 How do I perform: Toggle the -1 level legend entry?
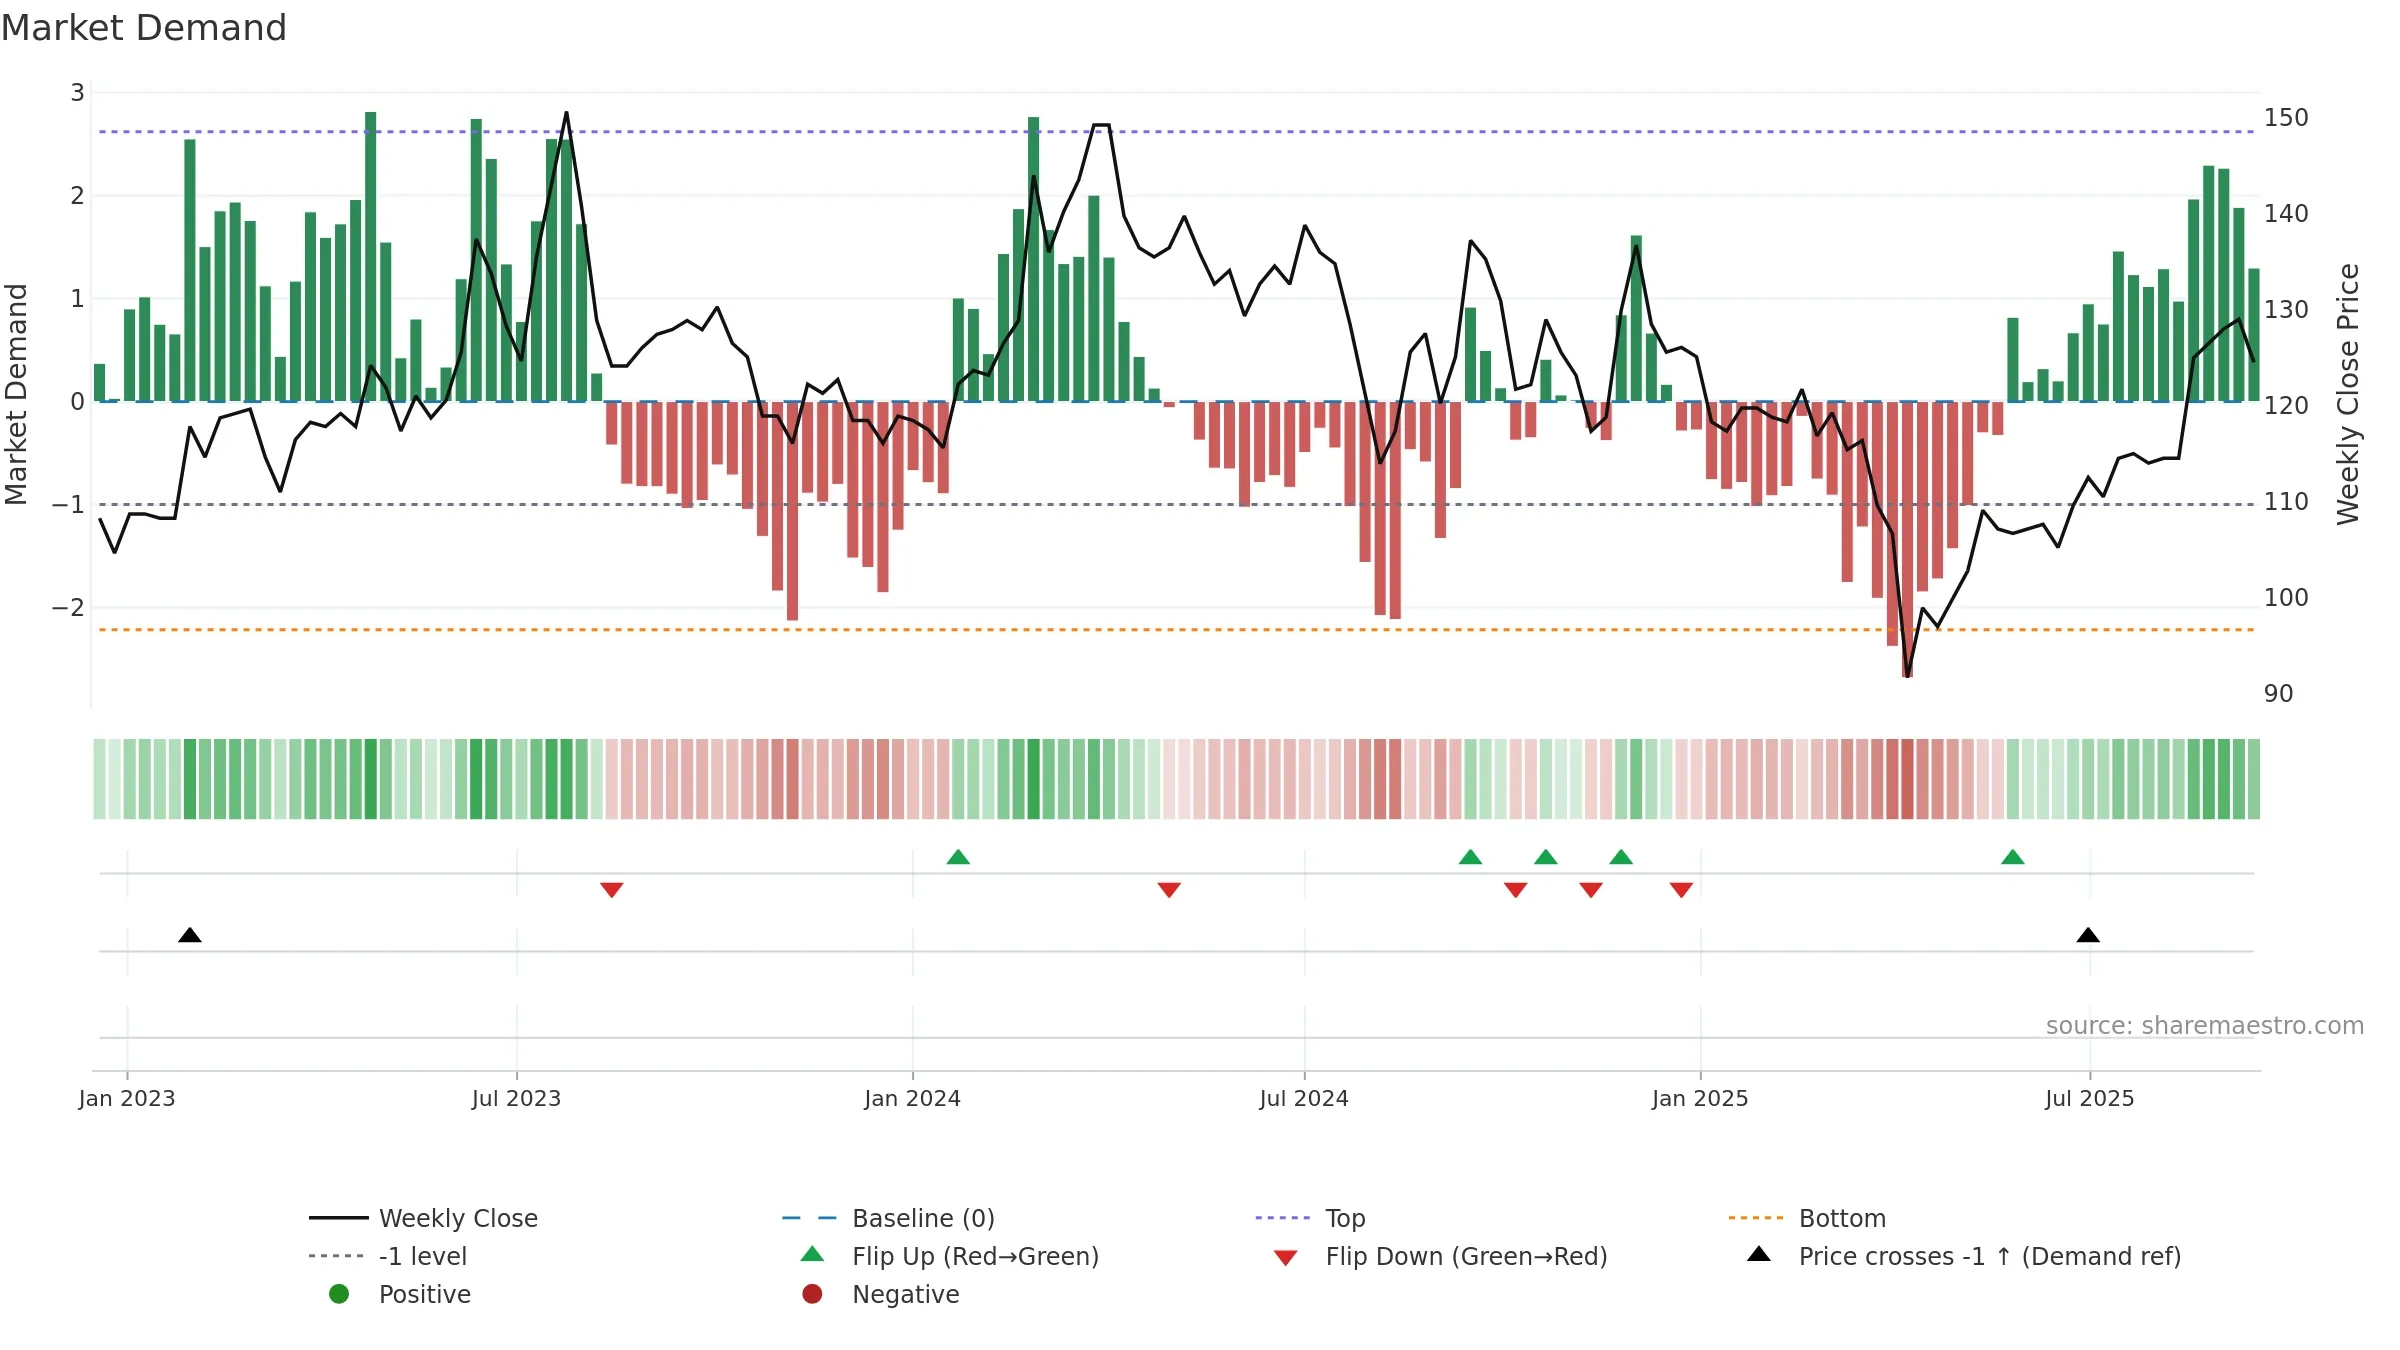tap(388, 1256)
